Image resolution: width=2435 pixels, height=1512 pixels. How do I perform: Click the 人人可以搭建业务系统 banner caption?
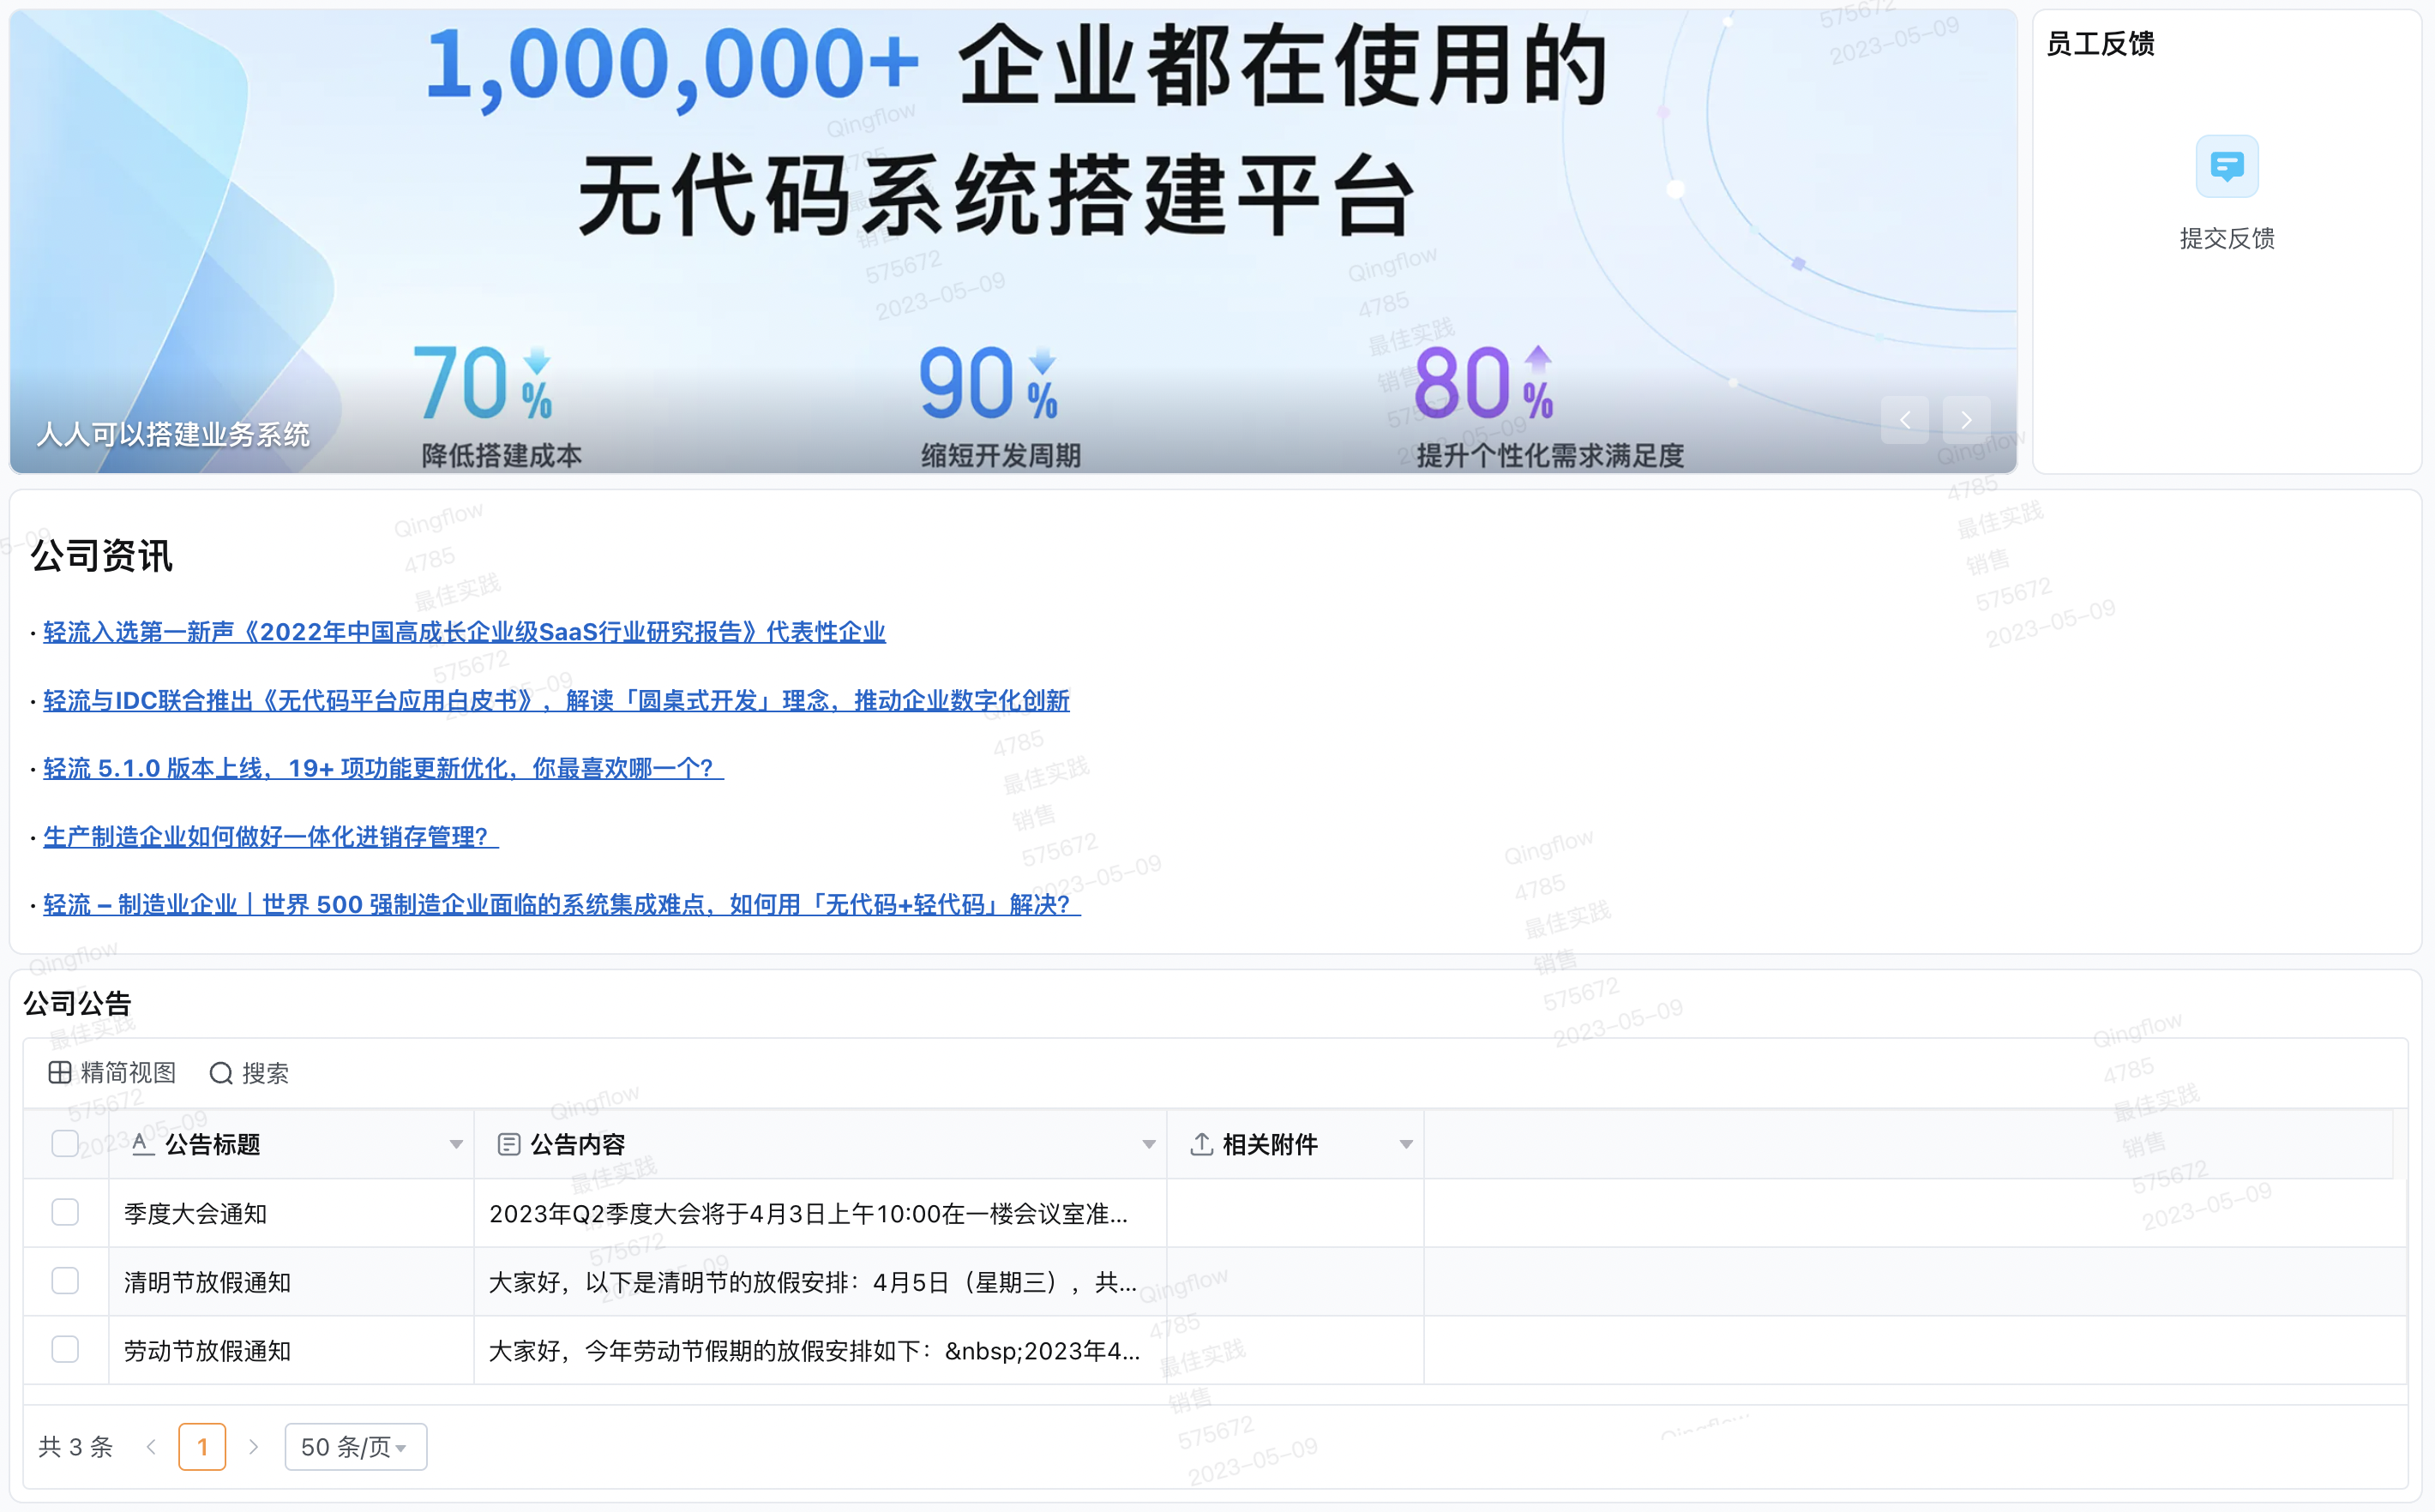click(x=174, y=434)
